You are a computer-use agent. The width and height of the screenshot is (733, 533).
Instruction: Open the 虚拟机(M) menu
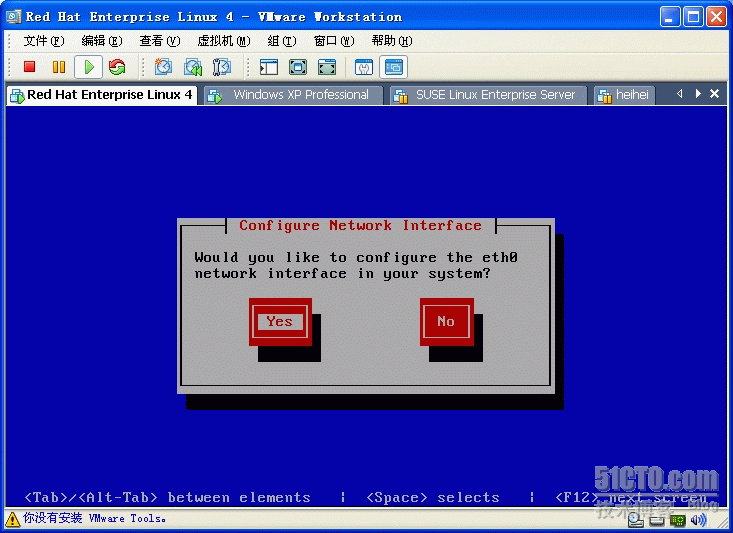(223, 41)
